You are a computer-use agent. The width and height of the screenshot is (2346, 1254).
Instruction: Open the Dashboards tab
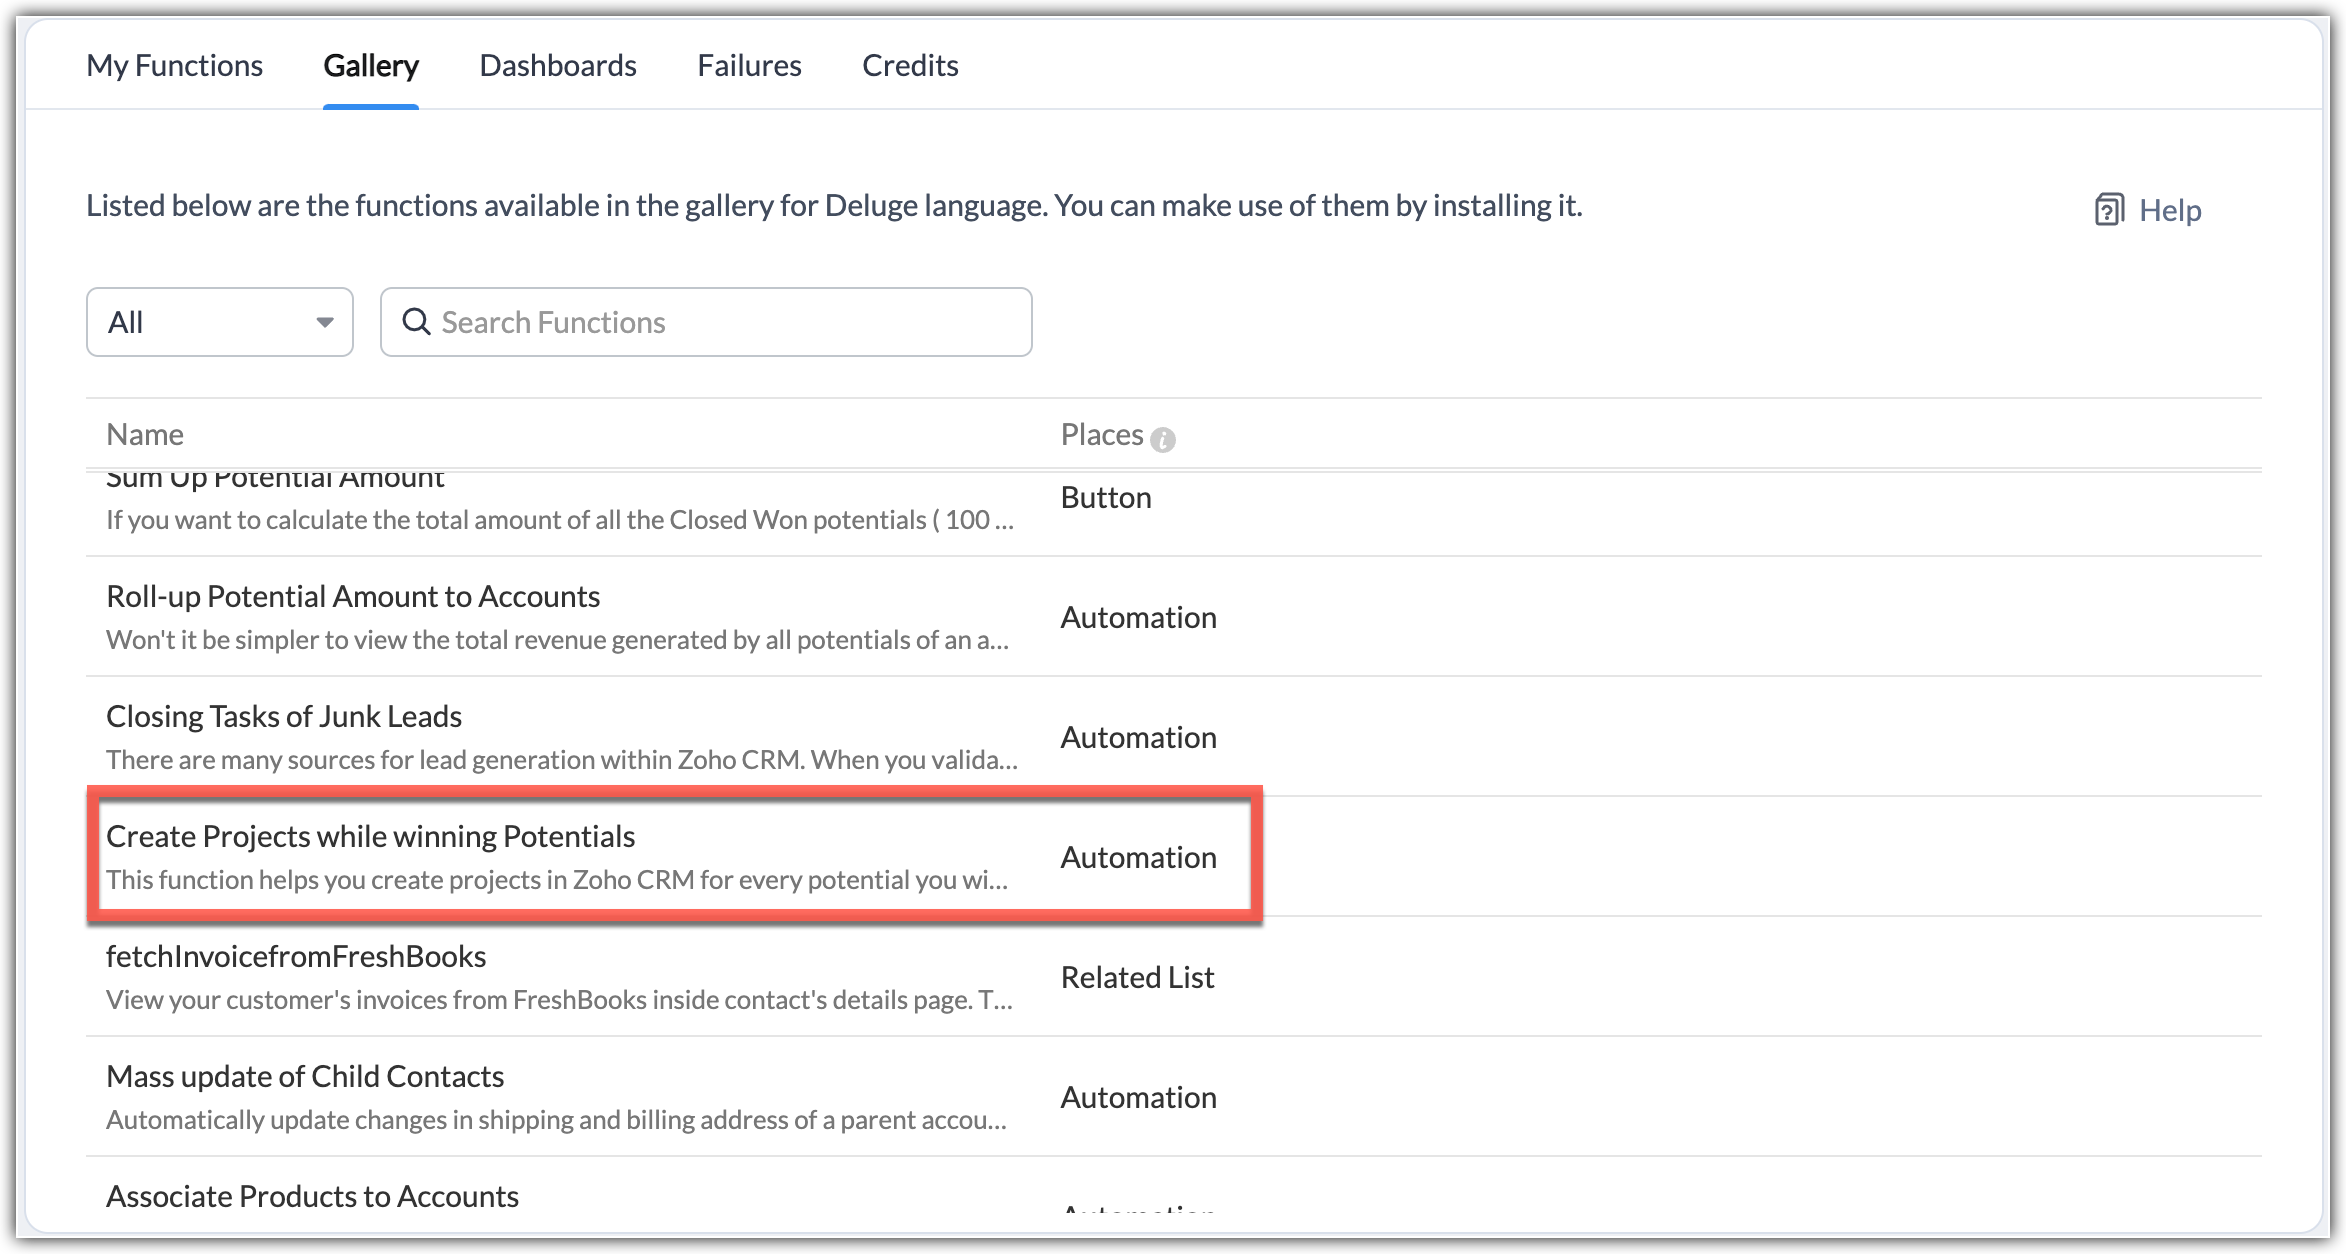(557, 66)
